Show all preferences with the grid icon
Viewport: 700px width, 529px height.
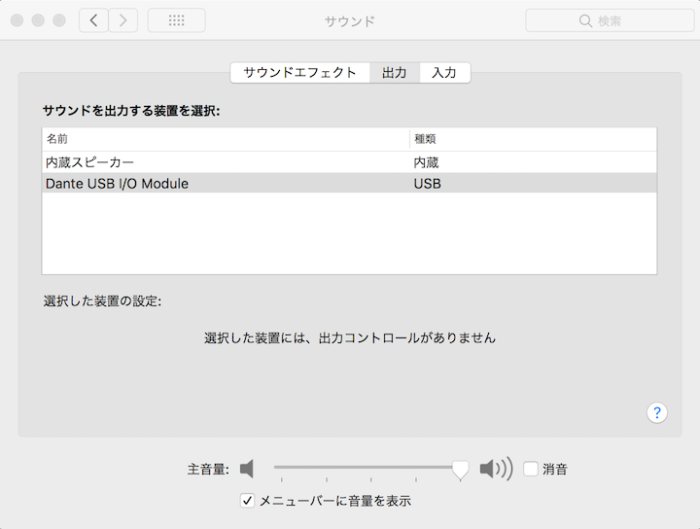coord(176,20)
